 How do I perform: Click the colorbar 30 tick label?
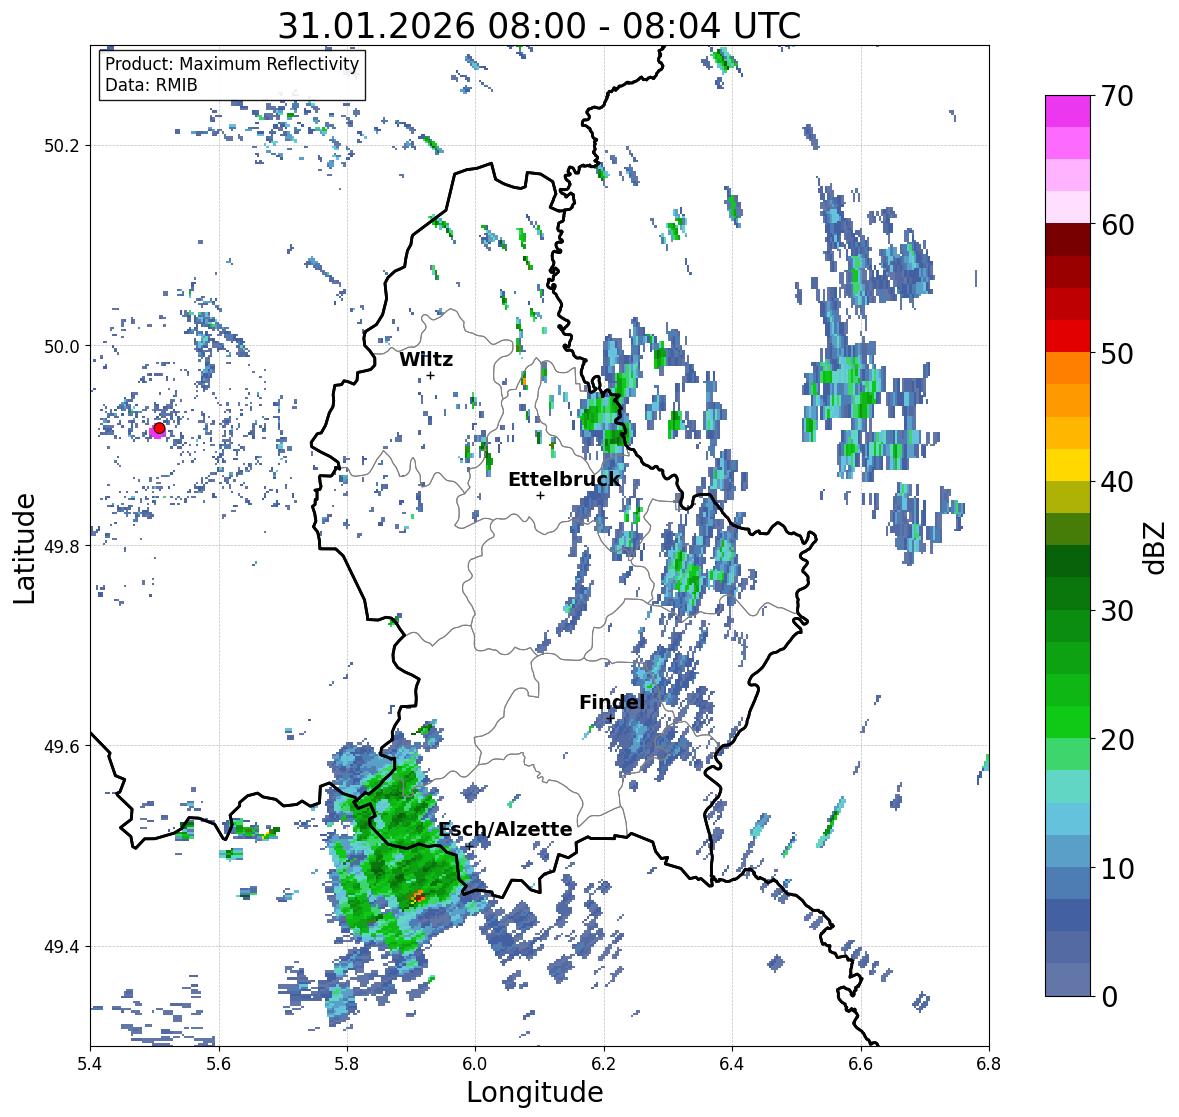1117,611
